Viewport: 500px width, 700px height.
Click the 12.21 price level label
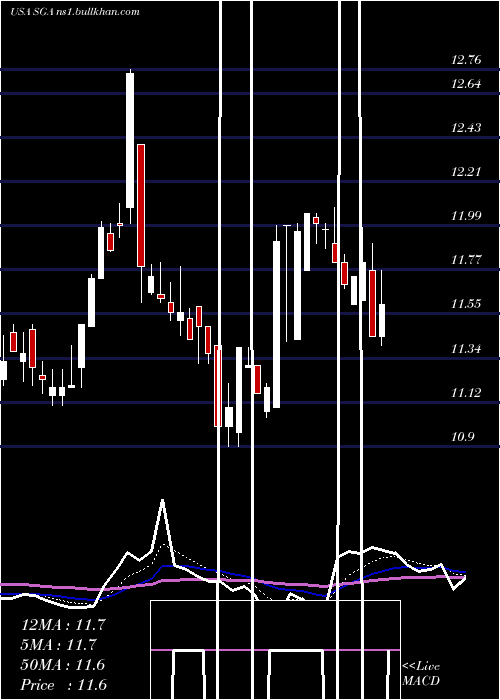[466, 171]
